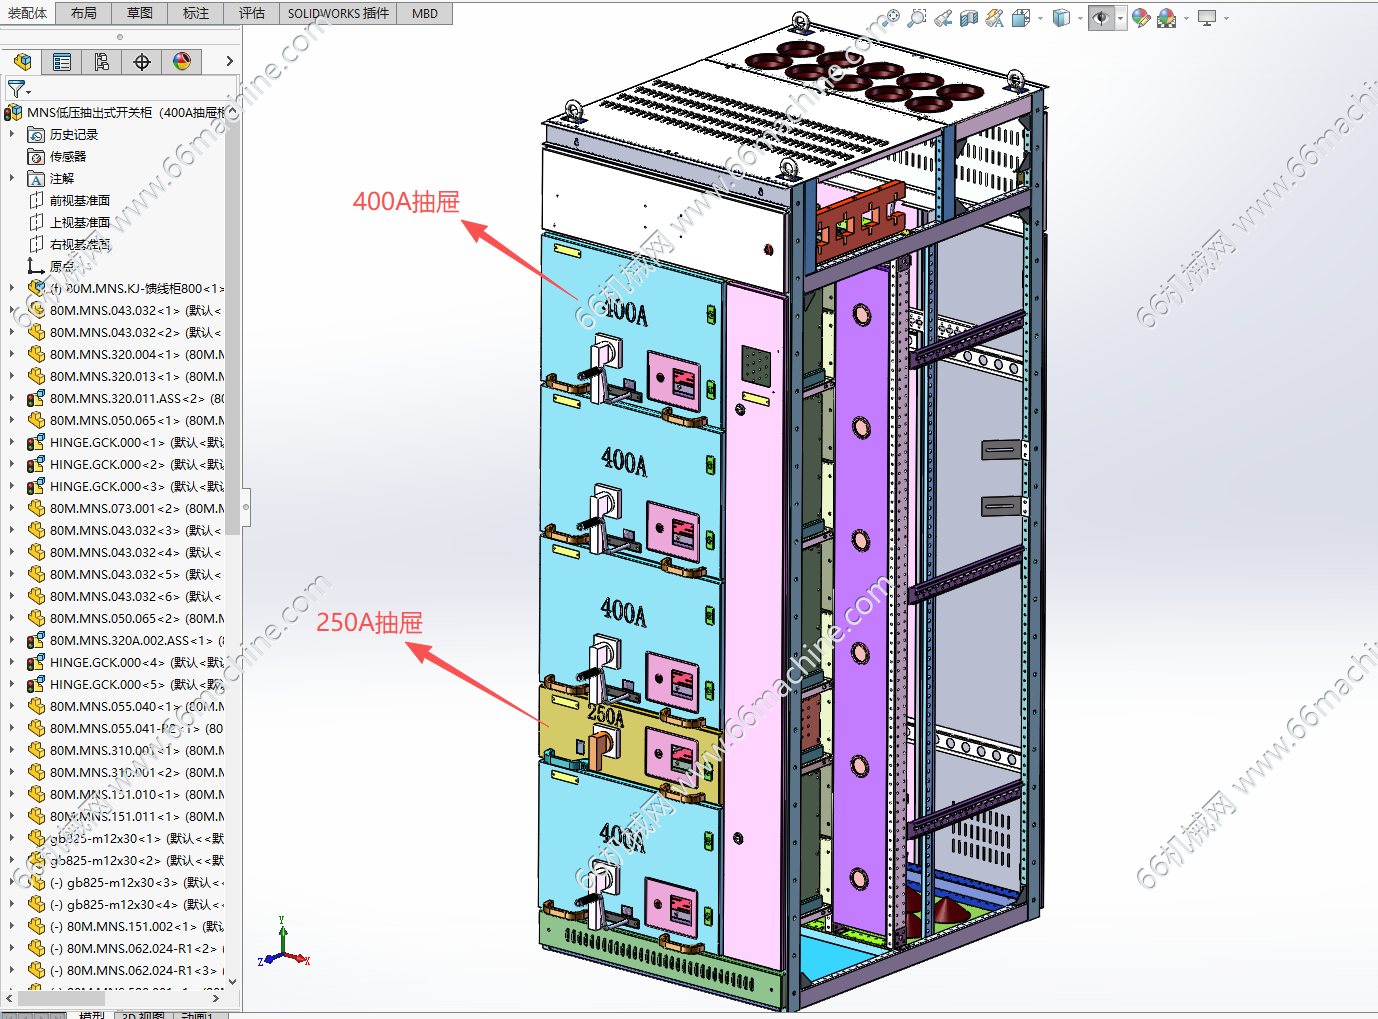
Task: Open the 评估 tab
Action: pyautogui.click(x=252, y=13)
